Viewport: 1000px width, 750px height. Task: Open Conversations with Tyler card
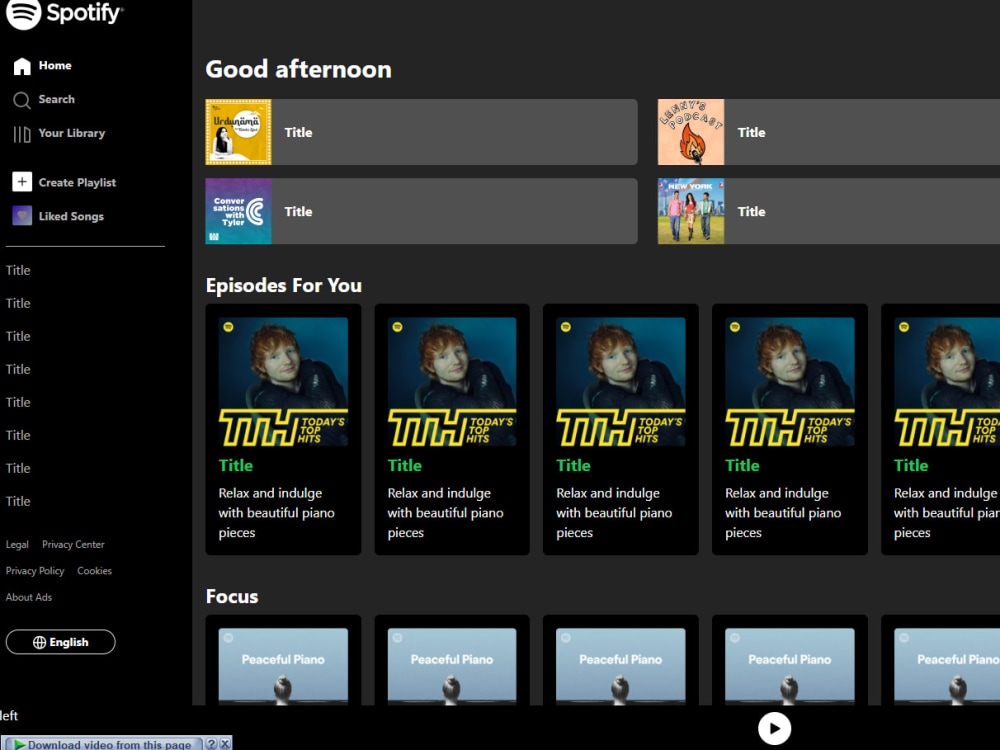point(421,211)
